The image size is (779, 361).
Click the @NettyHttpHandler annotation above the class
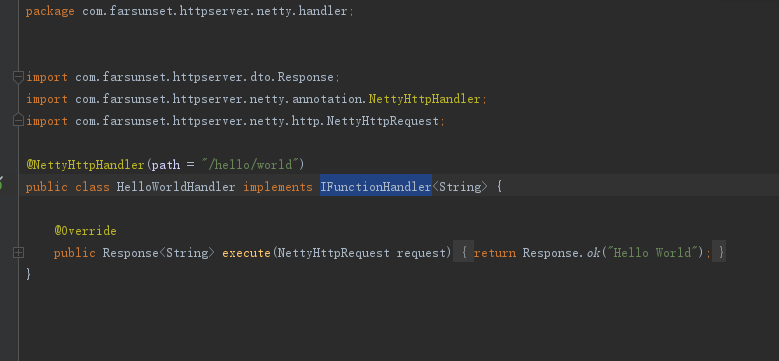click(85, 164)
